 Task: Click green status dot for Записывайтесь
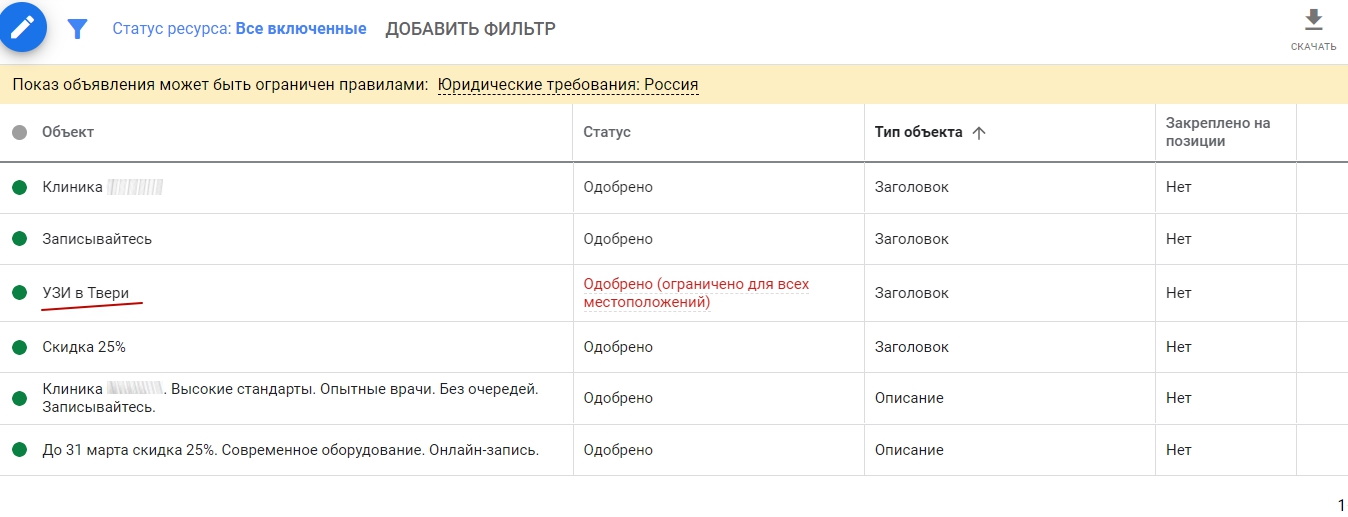19,239
